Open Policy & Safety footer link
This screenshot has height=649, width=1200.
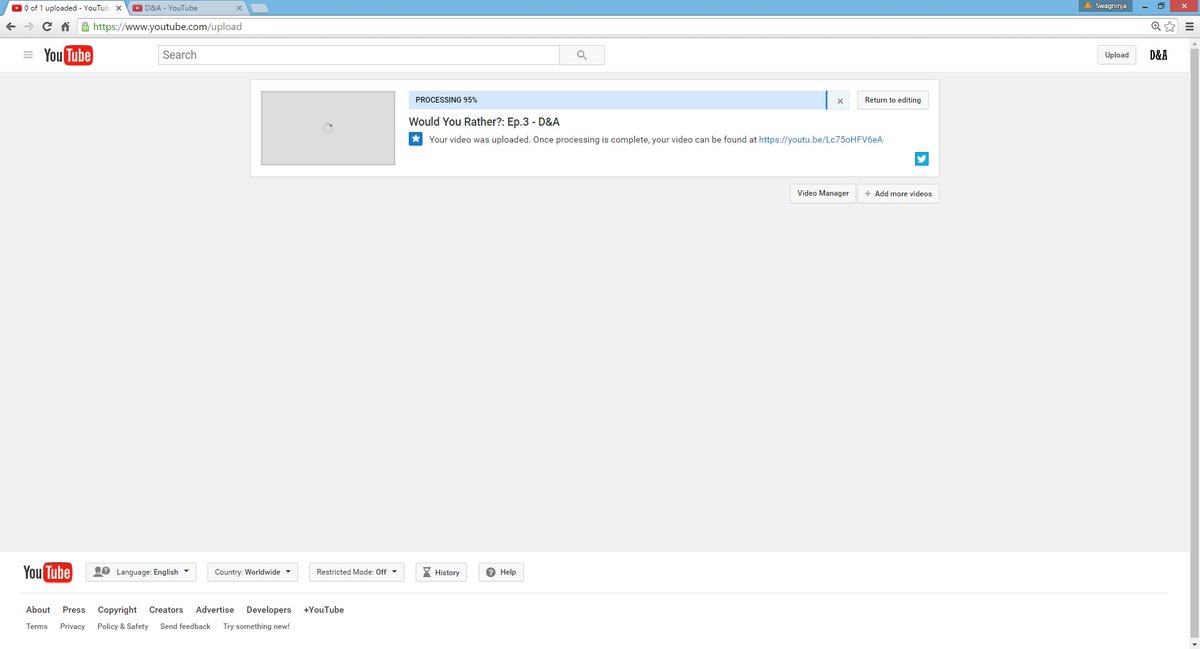[x=123, y=627]
